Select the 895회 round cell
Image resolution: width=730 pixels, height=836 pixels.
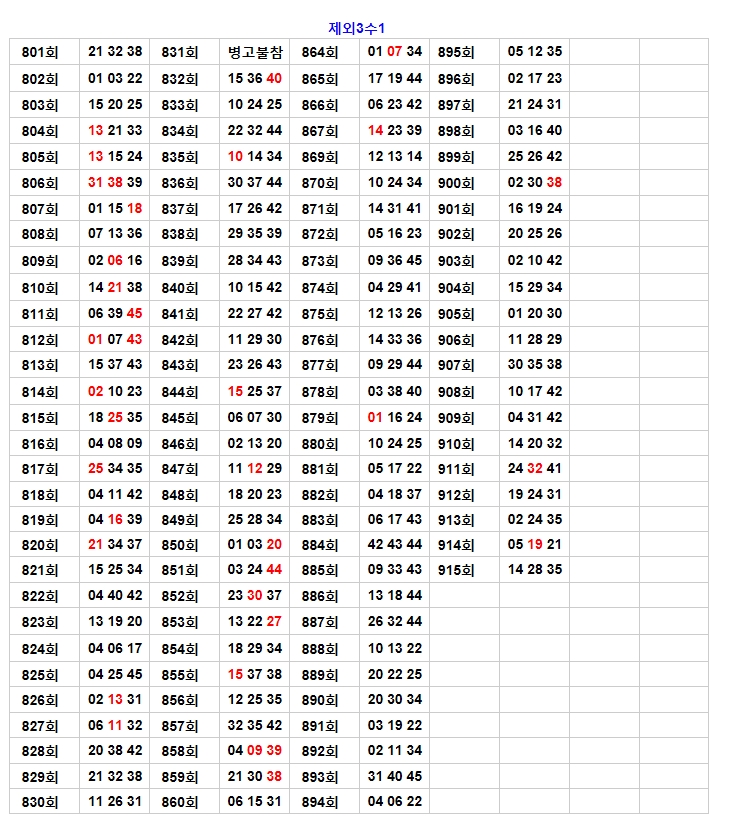[456, 52]
